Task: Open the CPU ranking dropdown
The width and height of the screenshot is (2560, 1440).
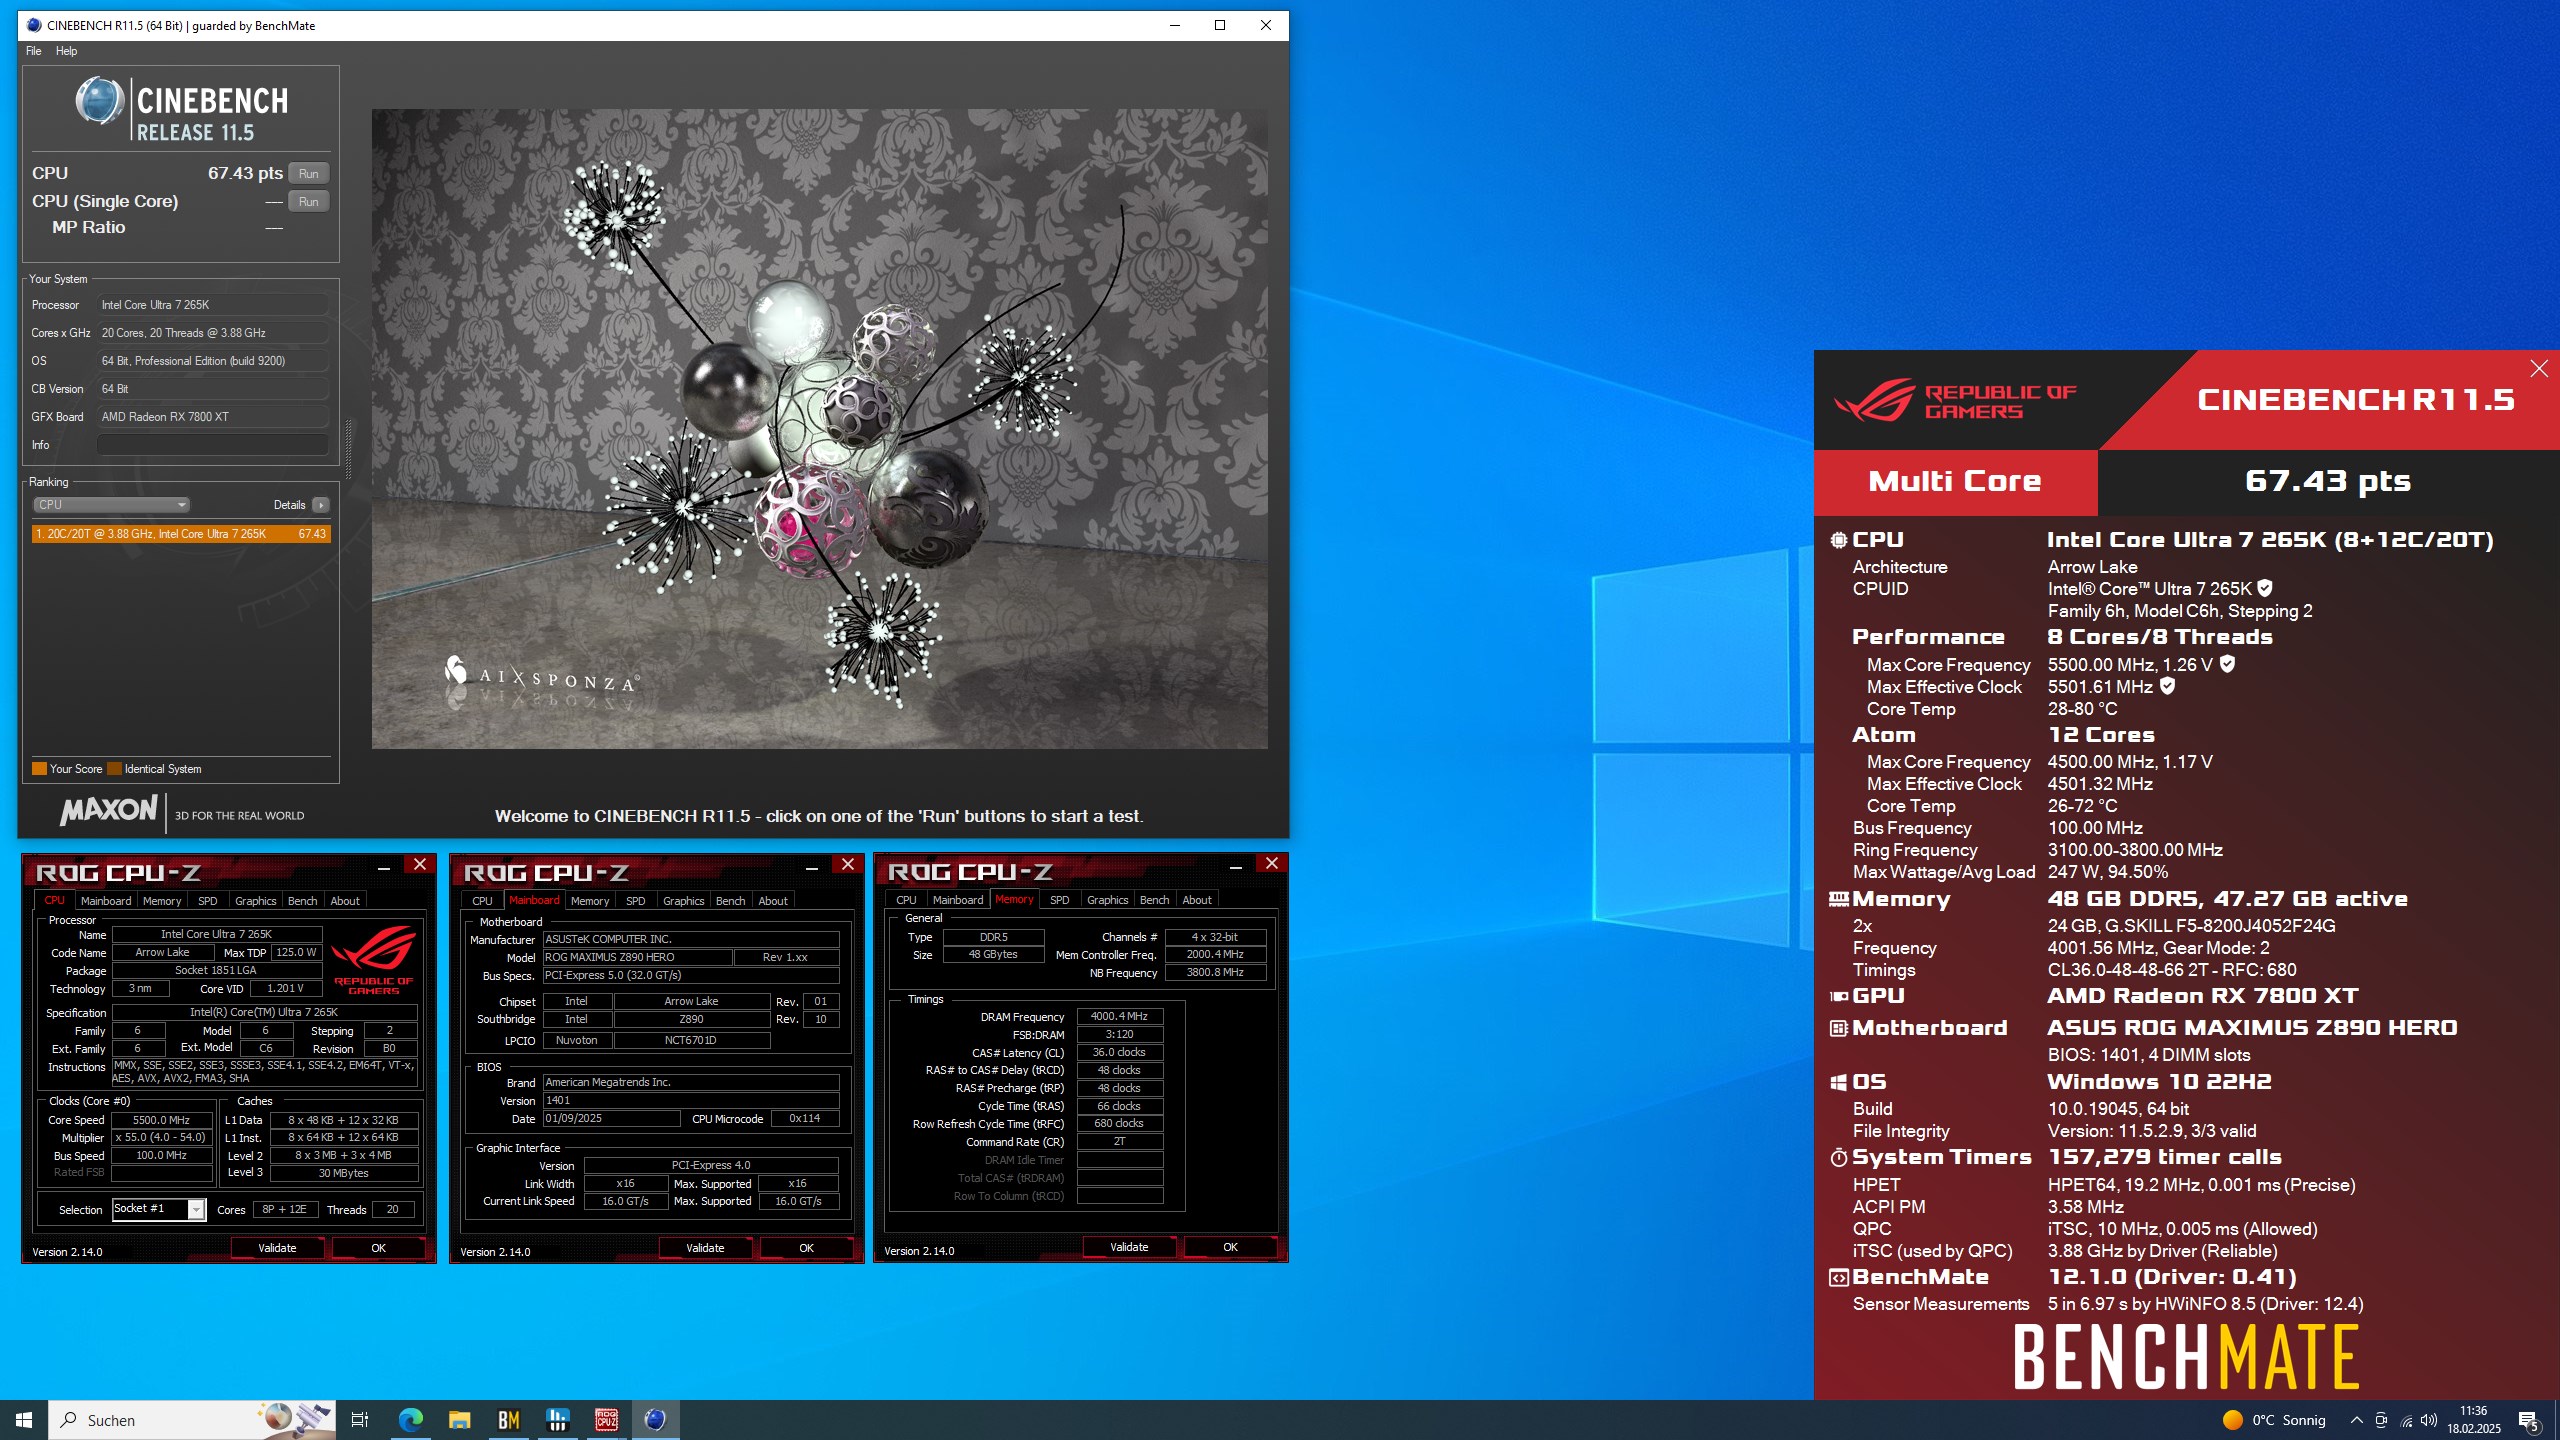Action: tap(111, 505)
